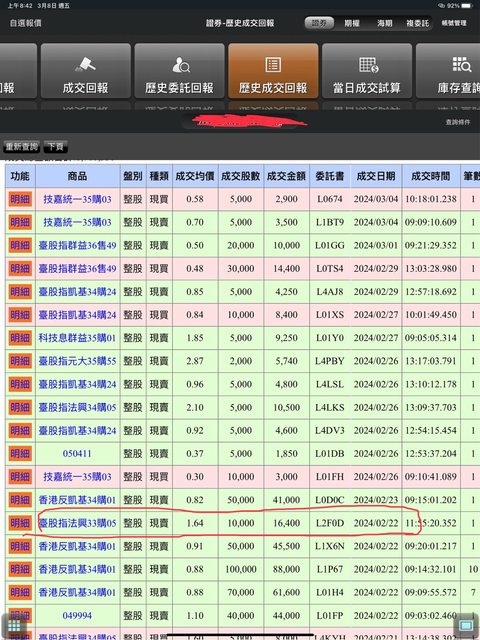Tap the screen icon at bottom right
The image size is (480, 640).
point(466,625)
